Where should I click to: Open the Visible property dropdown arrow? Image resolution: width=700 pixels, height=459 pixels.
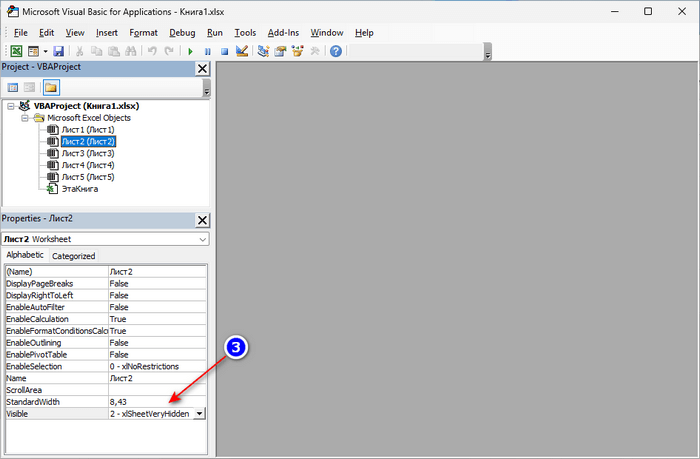click(x=200, y=413)
